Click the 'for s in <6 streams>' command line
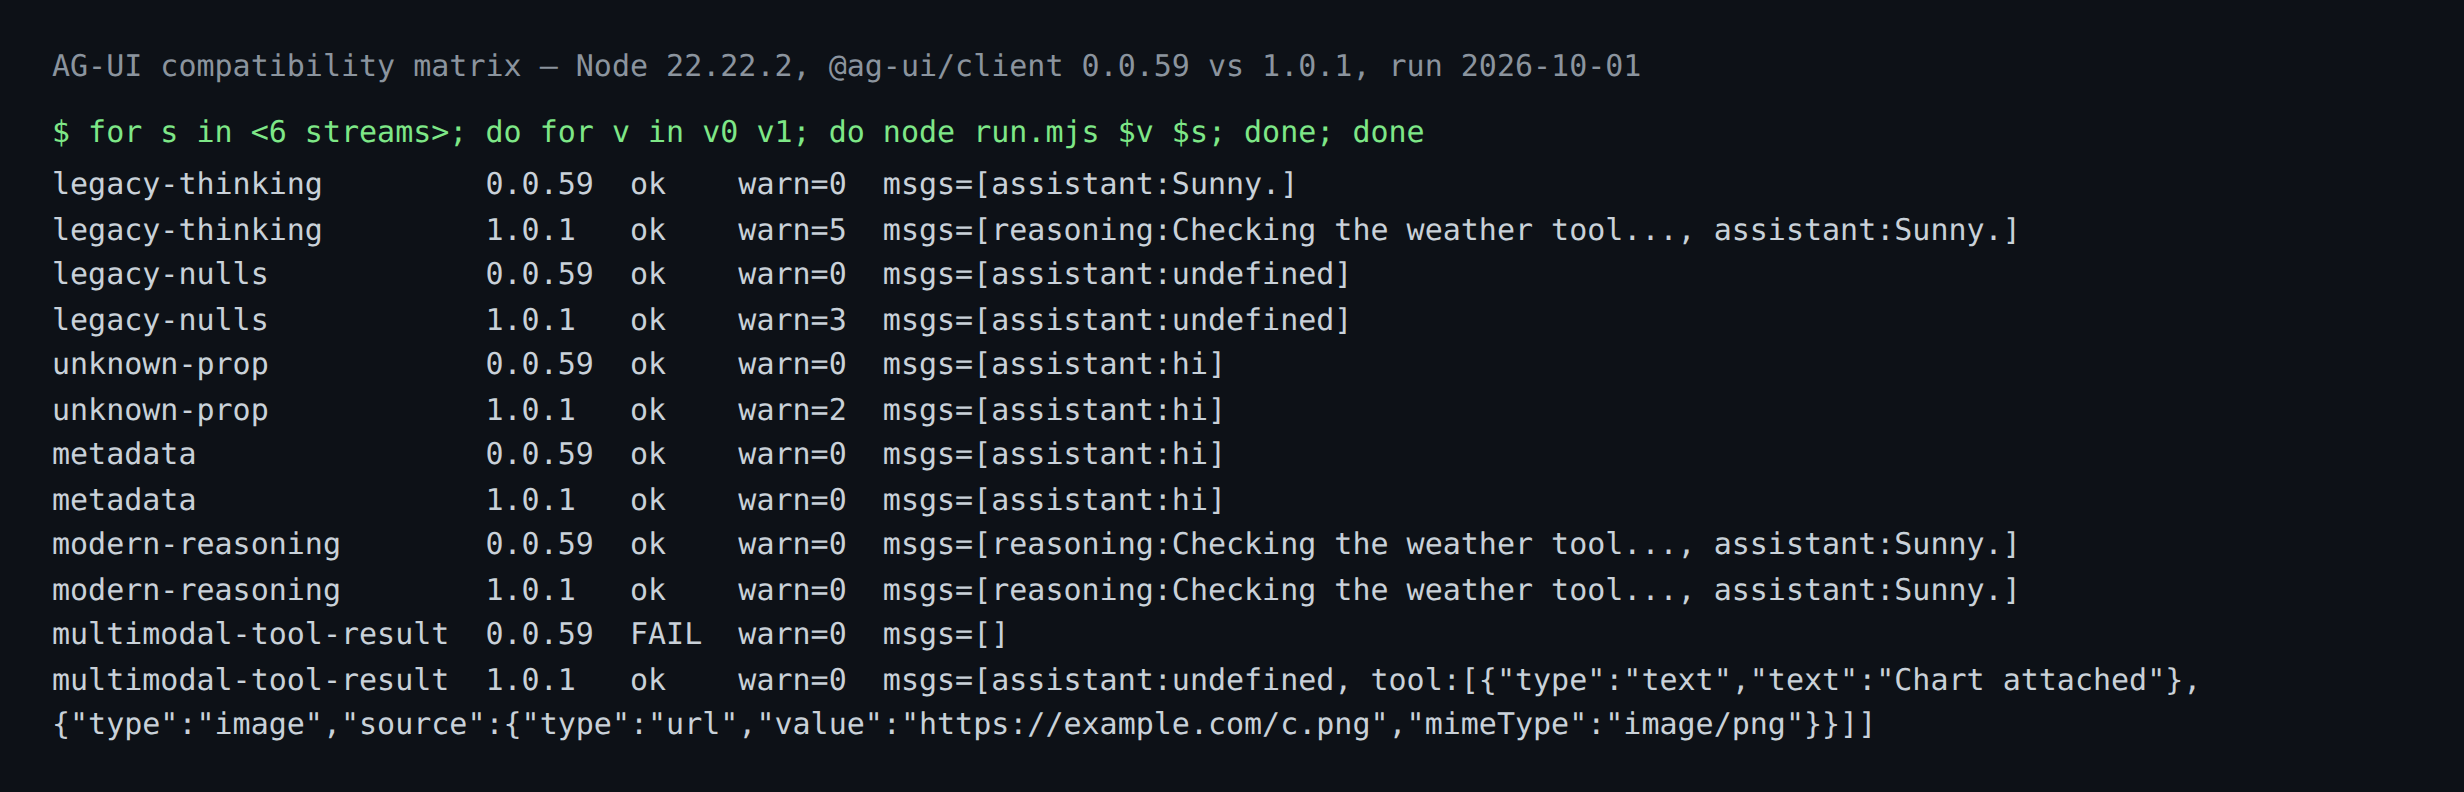 pos(738,132)
